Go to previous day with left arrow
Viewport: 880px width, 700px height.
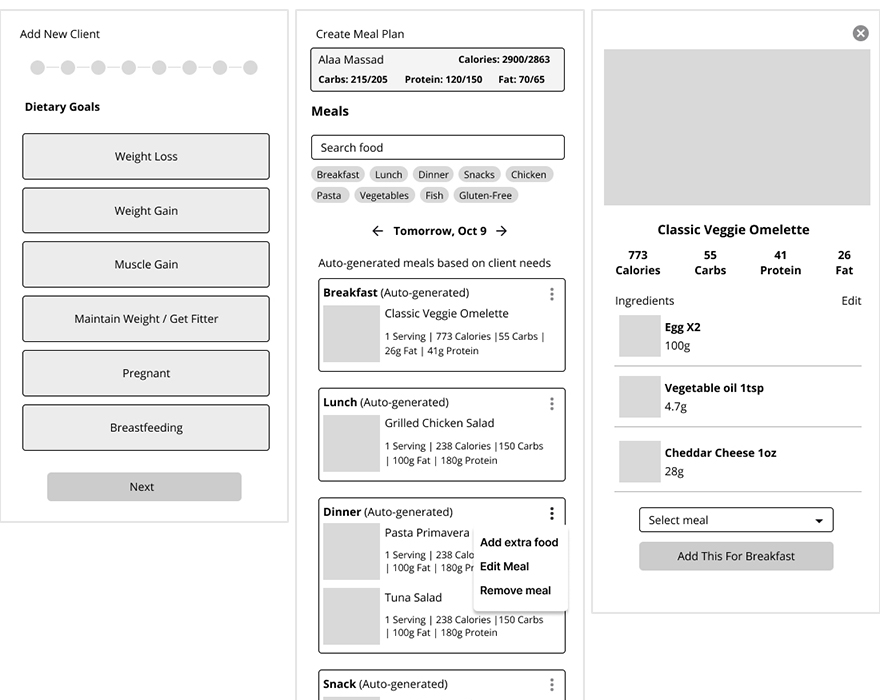[x=378, y=231]
